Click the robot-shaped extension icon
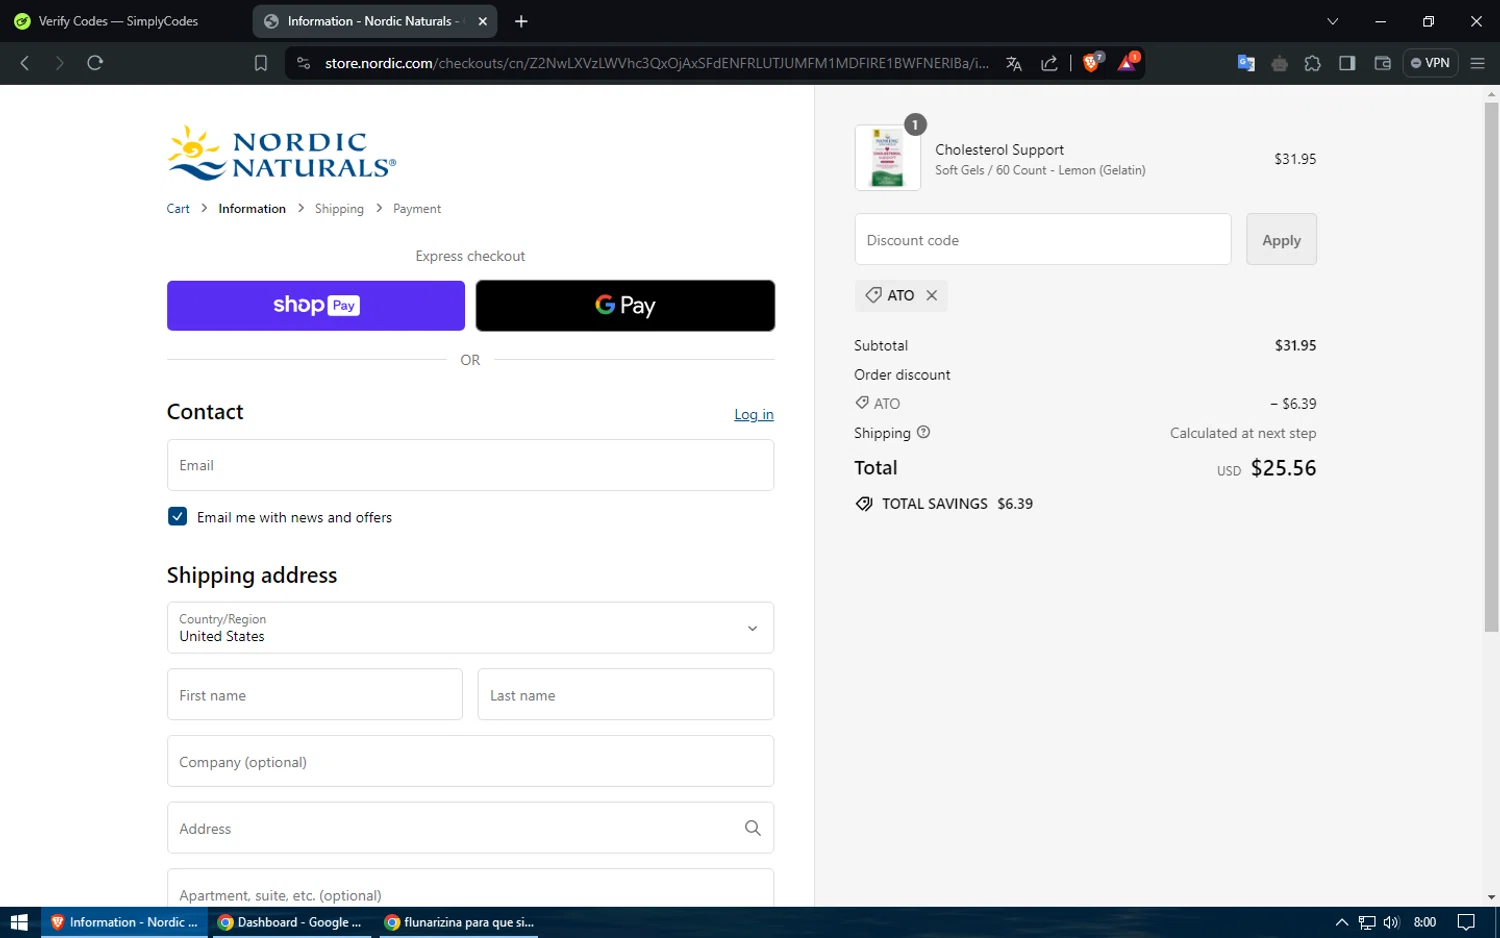Viewport: 1500px width, 938px height. tap(1279, 63)
